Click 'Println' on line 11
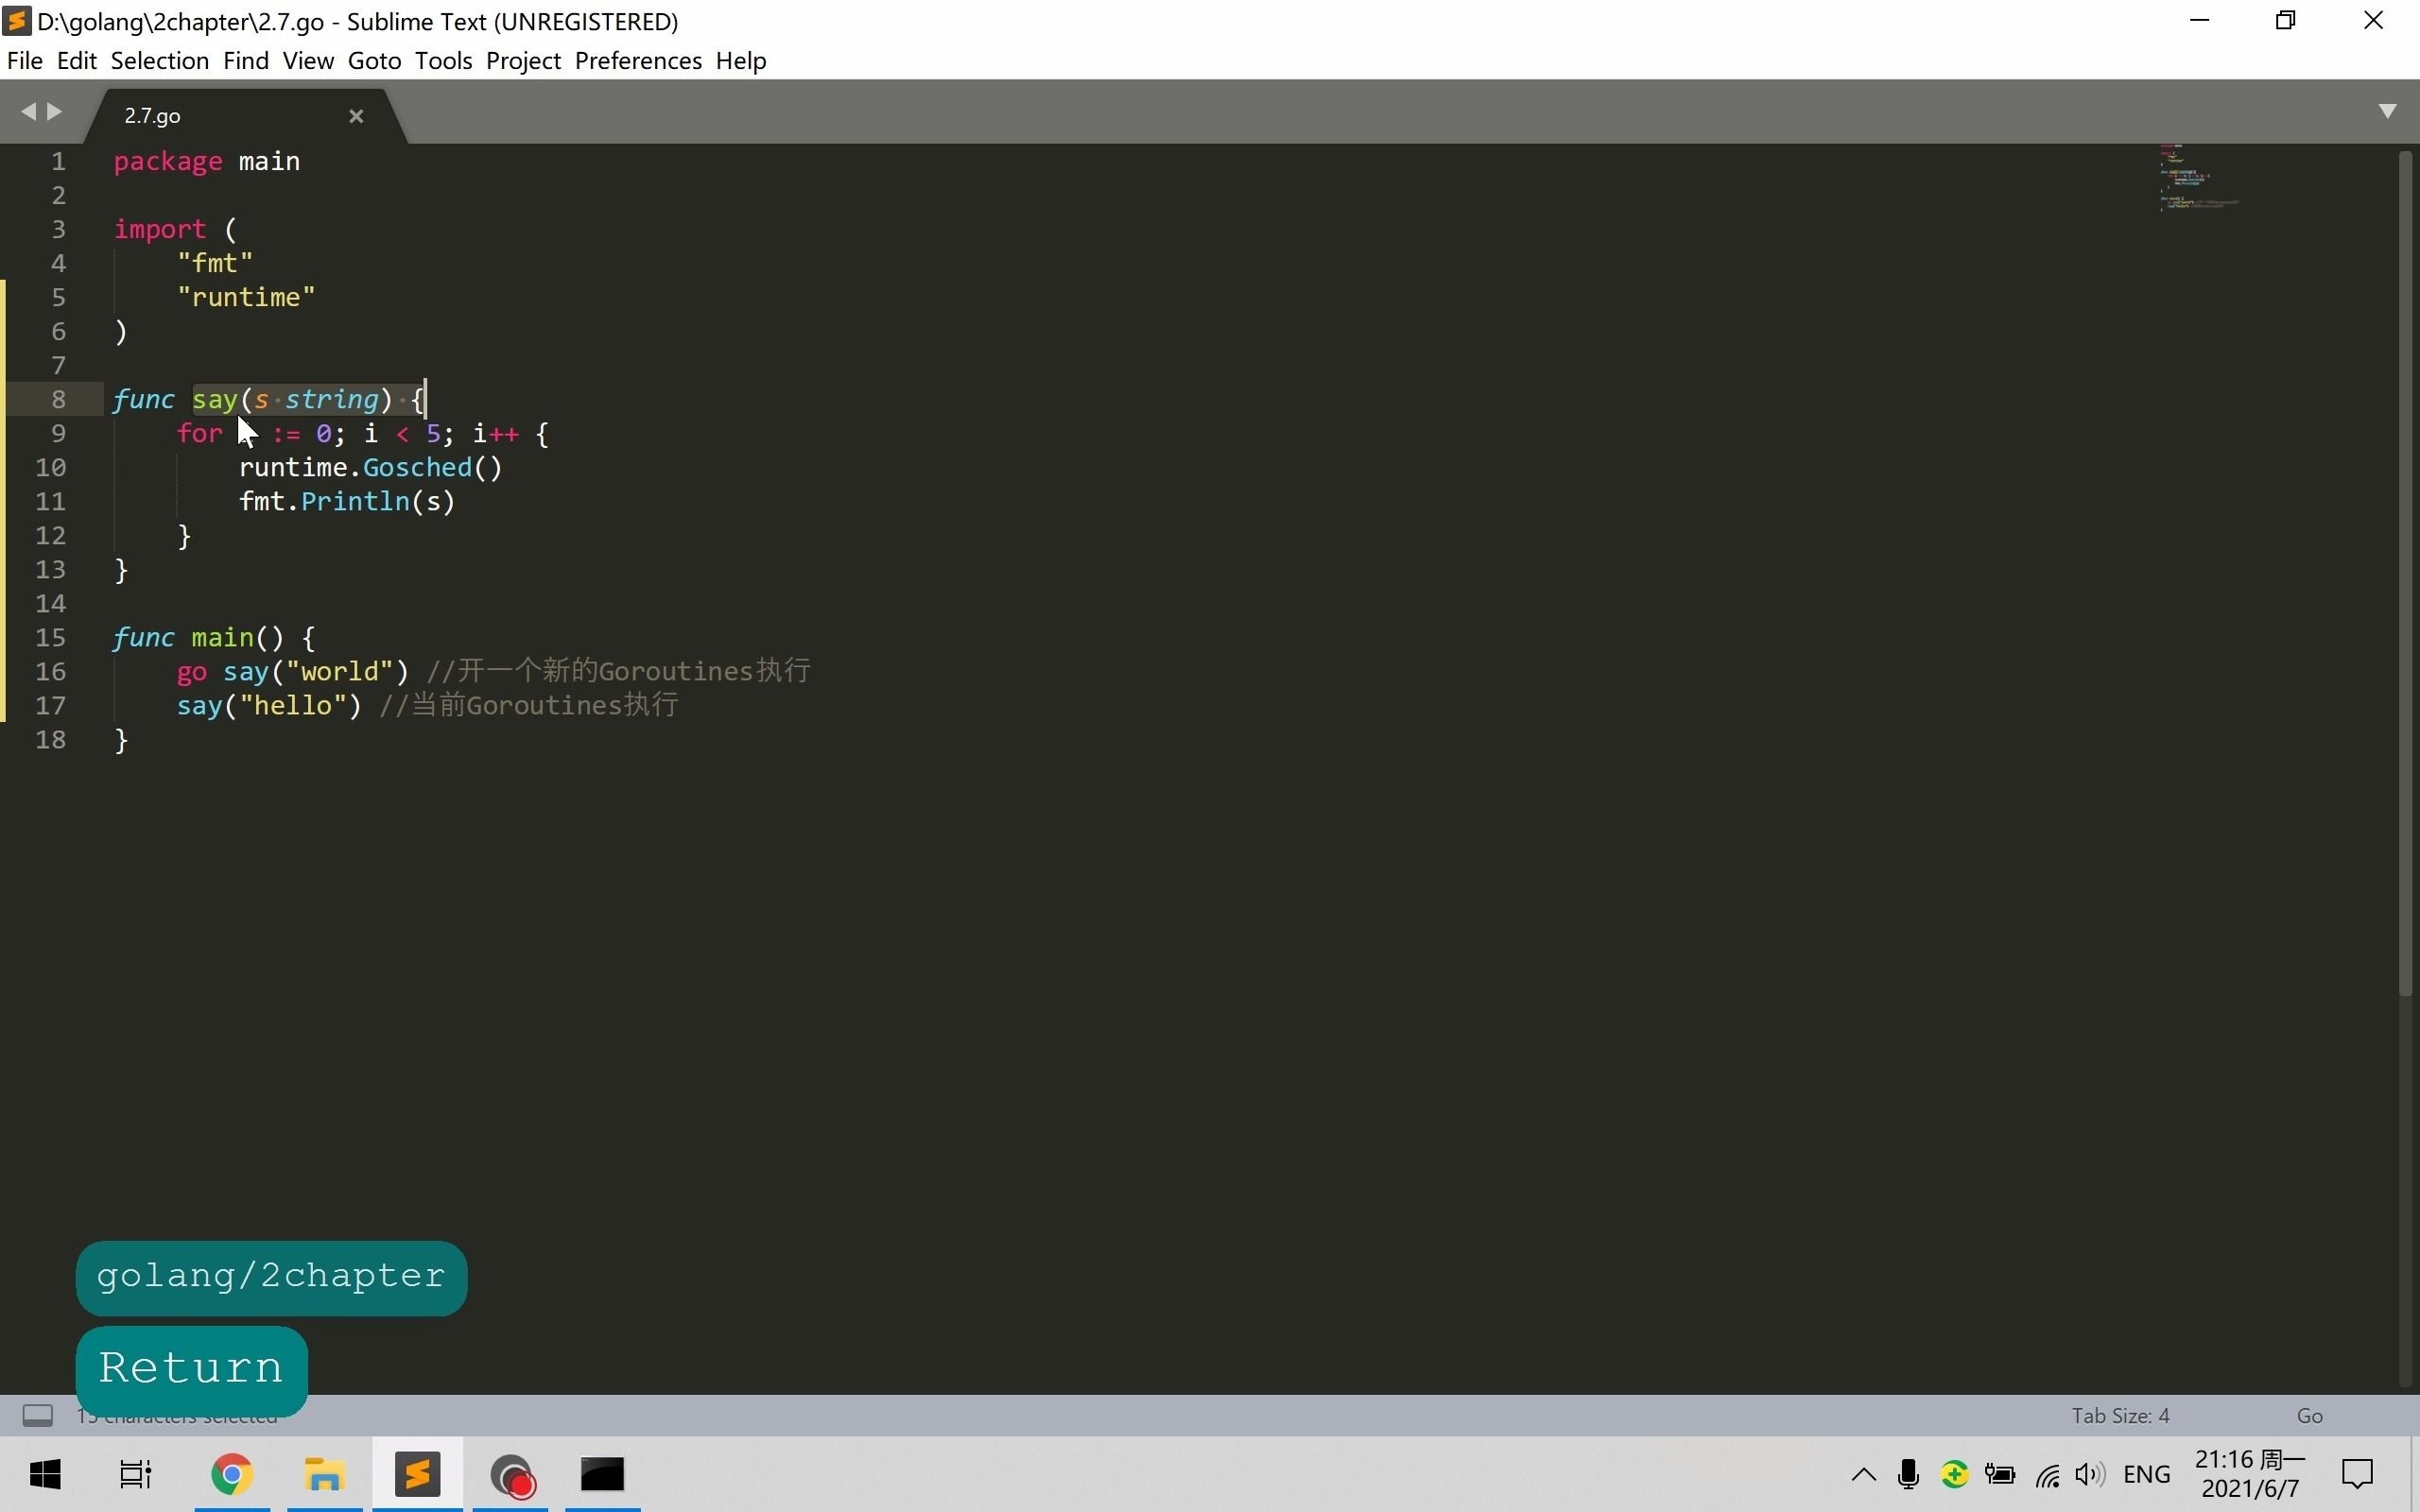2420x1512 pixels. coord(355,501)
